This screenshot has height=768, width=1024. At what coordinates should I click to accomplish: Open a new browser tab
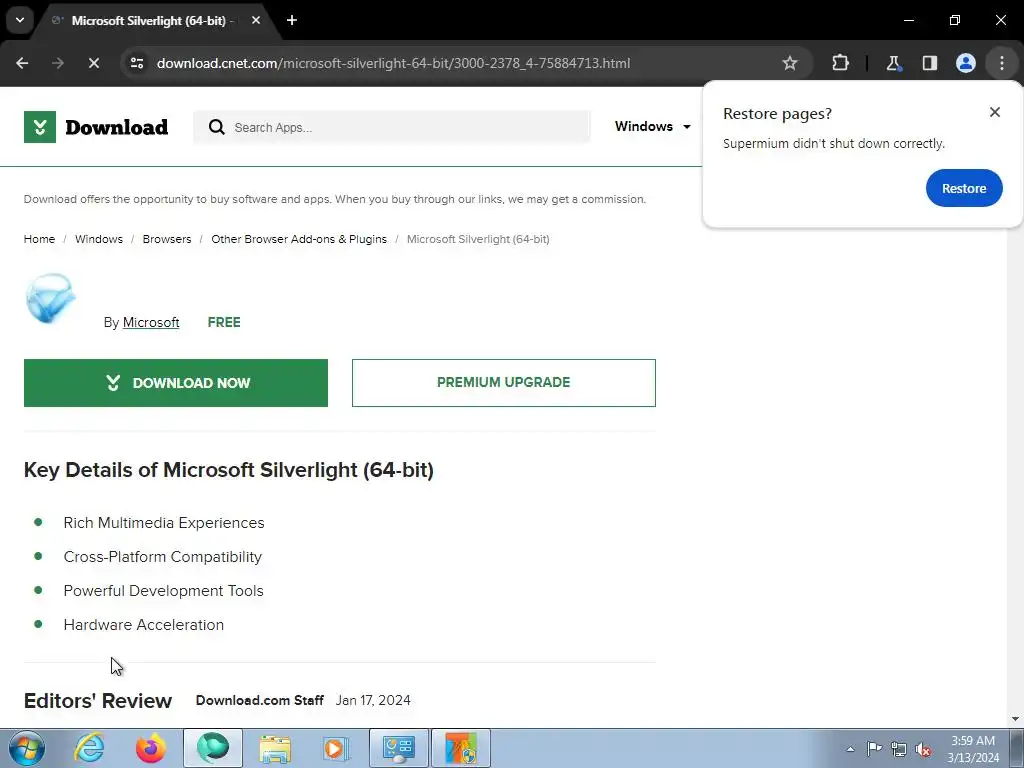pyautogui.click(x=292, y=20)
